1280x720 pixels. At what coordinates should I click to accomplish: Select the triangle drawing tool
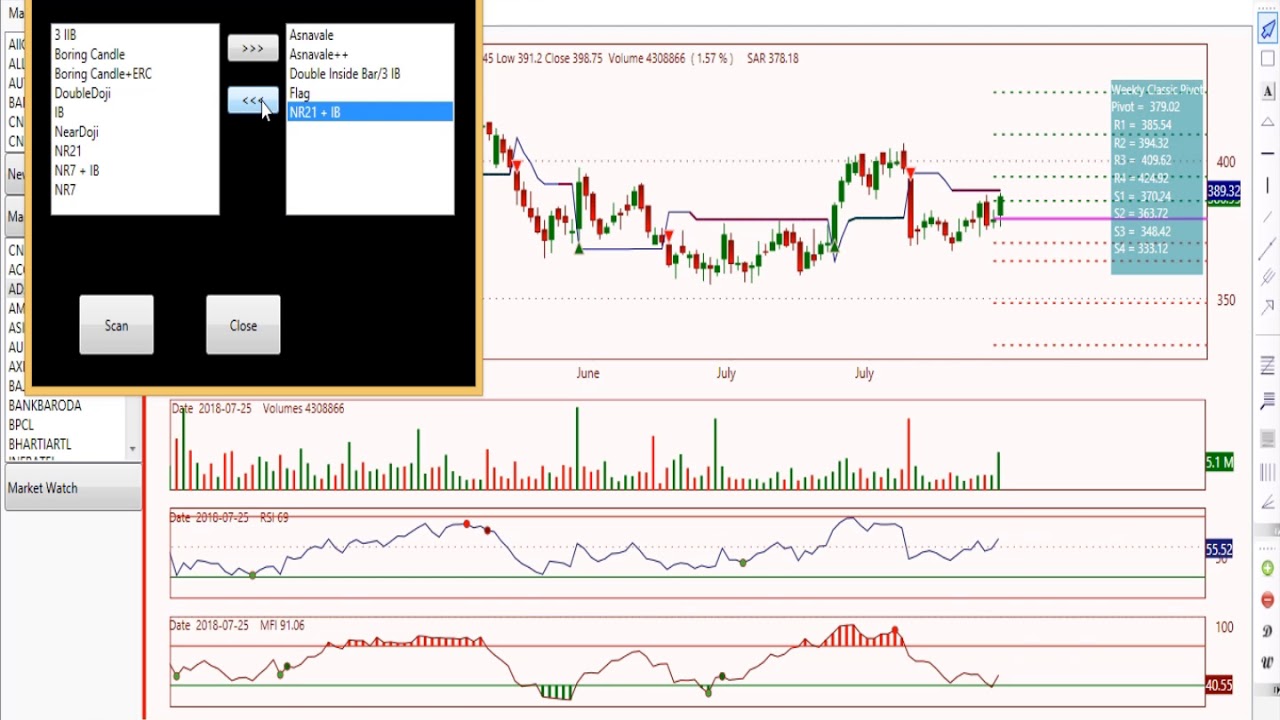[1268, 122]
